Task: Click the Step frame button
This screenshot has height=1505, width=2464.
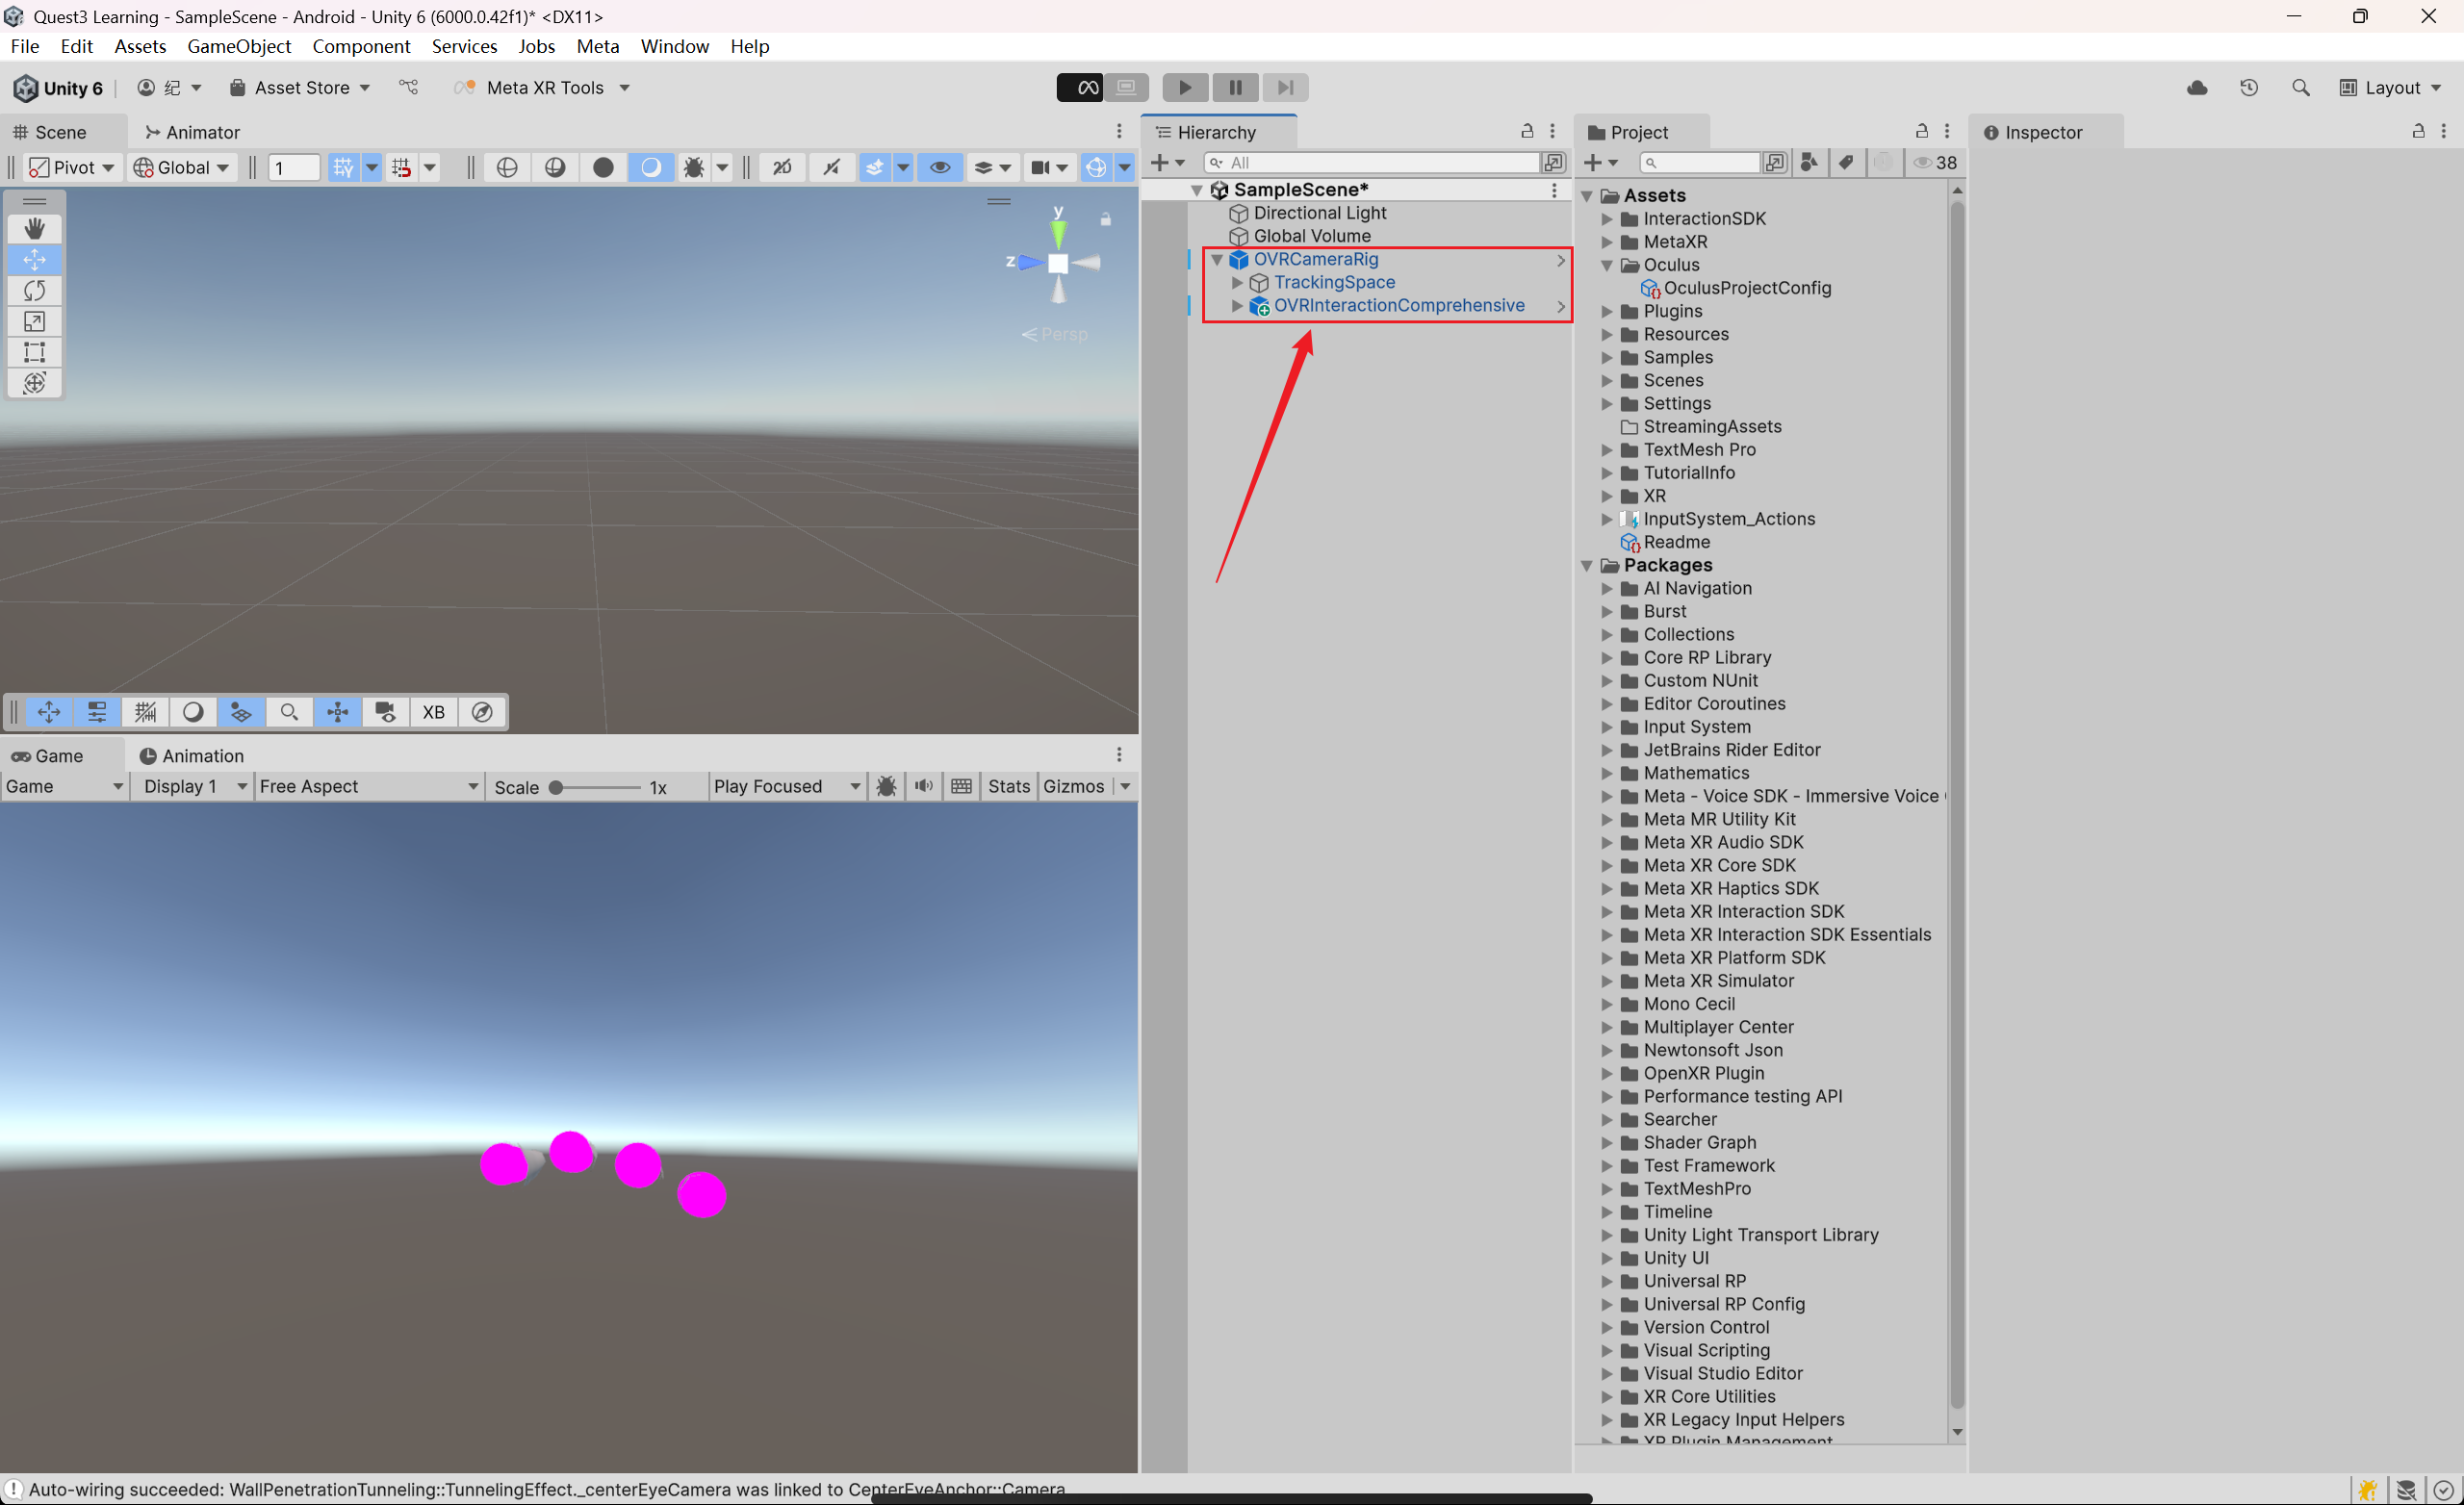Action: tap(1285, 88)
